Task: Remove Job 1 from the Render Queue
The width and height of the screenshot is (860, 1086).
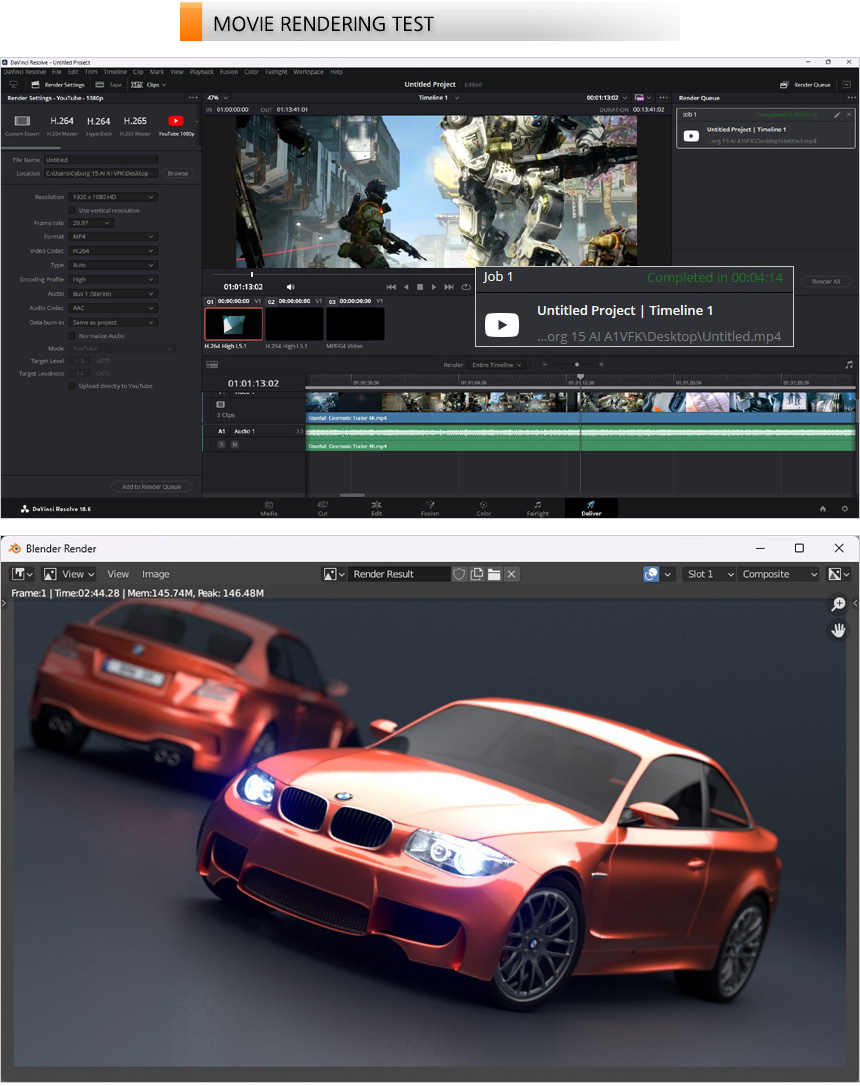Action: tap(849, 115)
